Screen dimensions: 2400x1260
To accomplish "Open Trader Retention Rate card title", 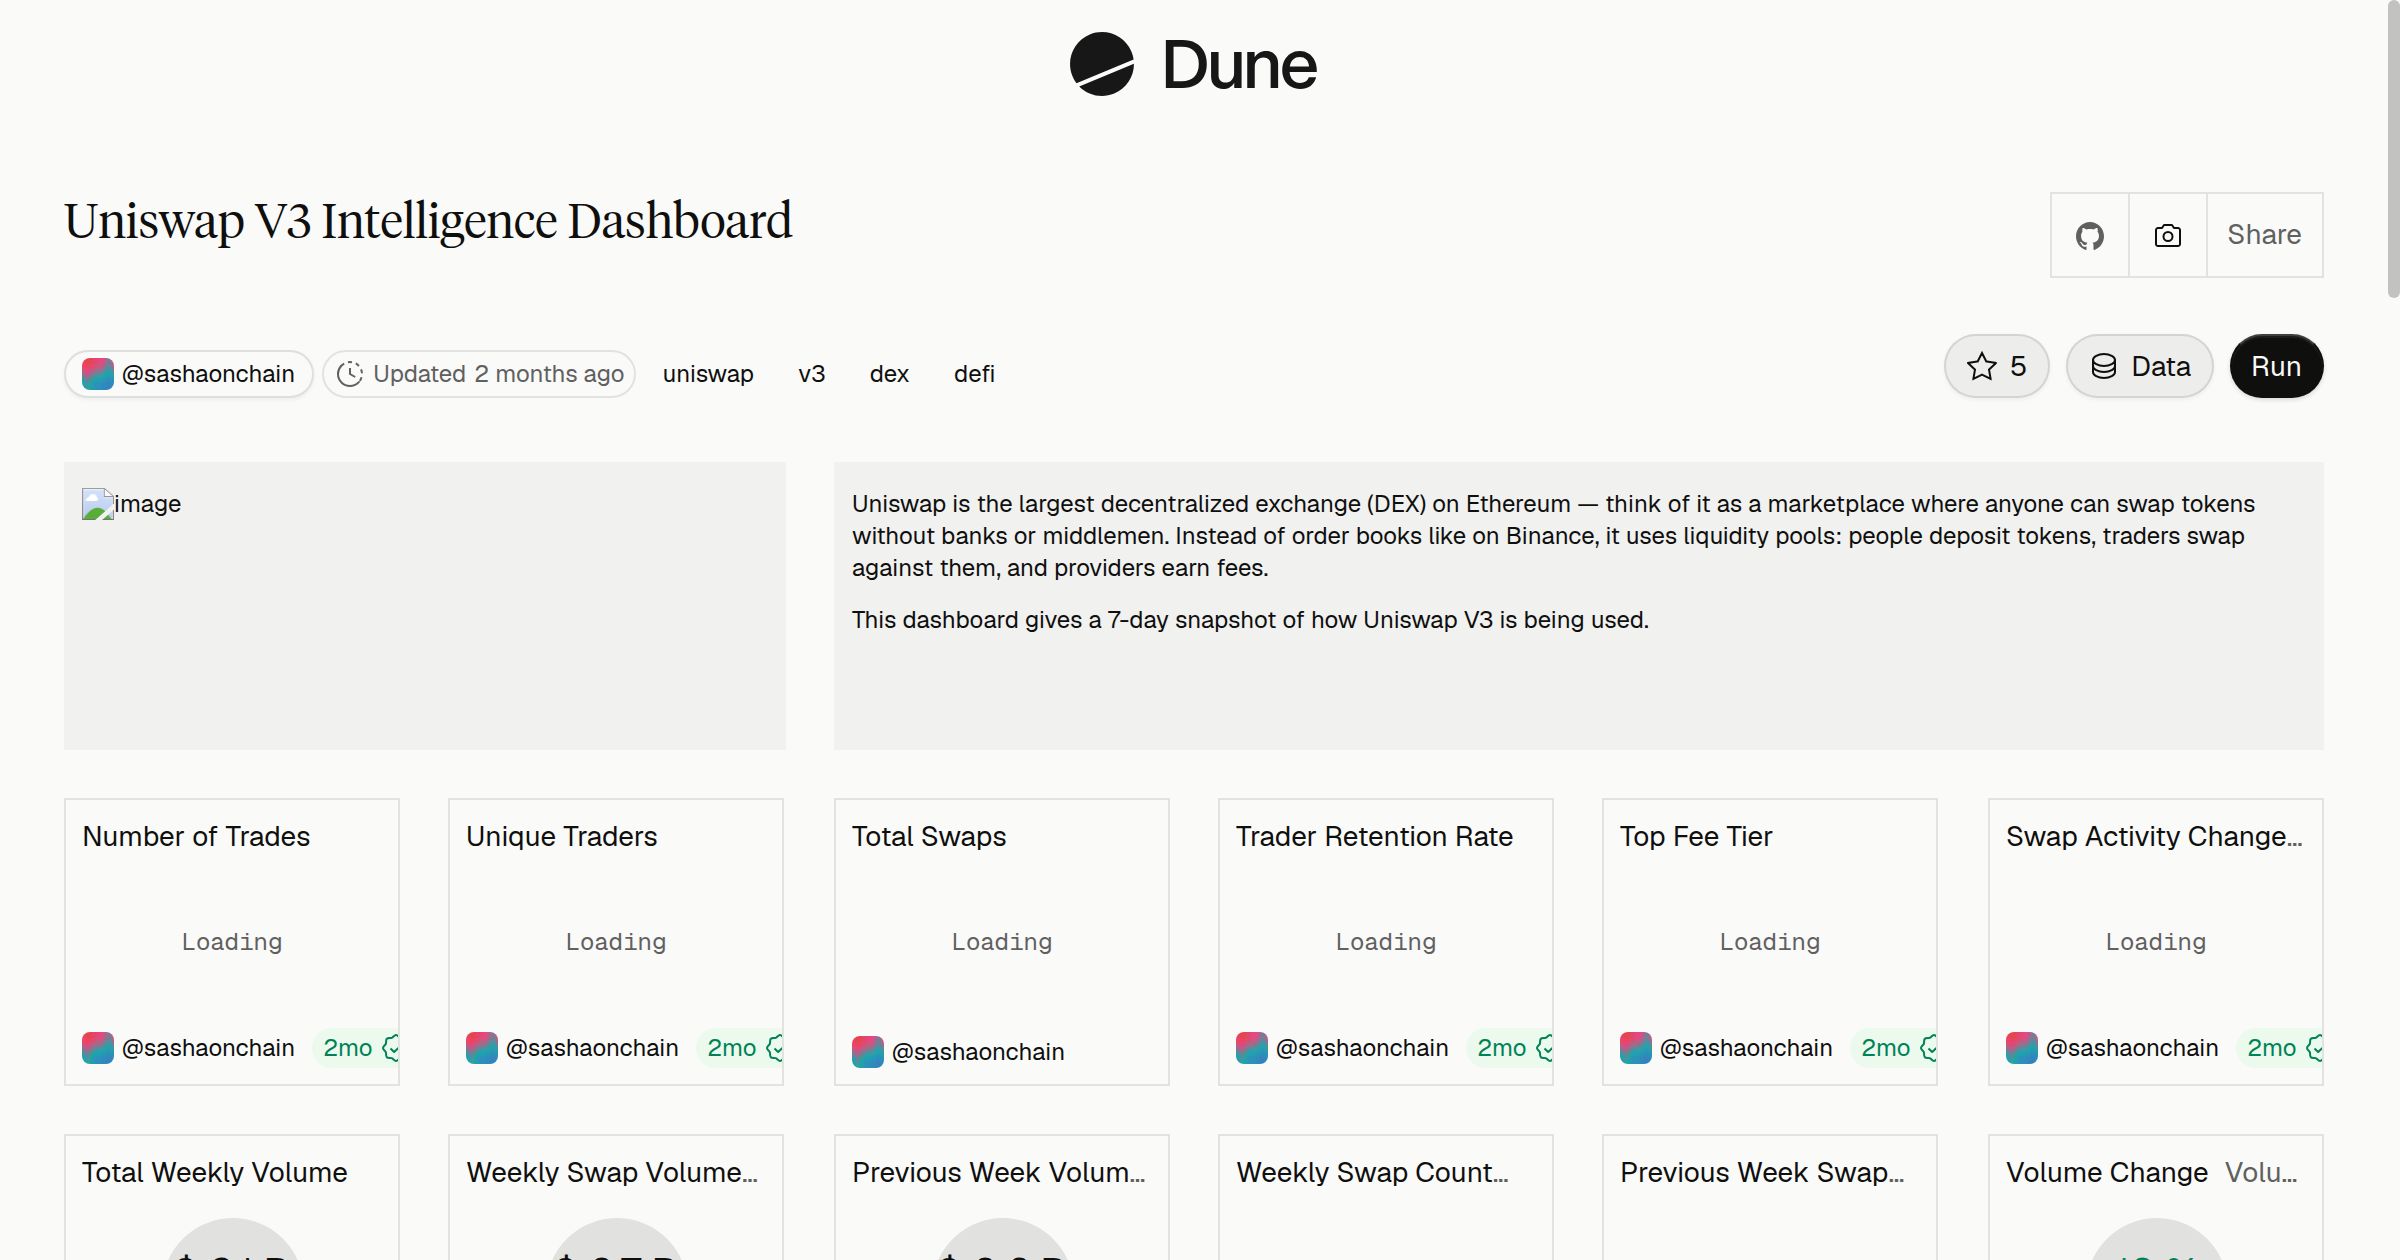I will [1374, 836].
